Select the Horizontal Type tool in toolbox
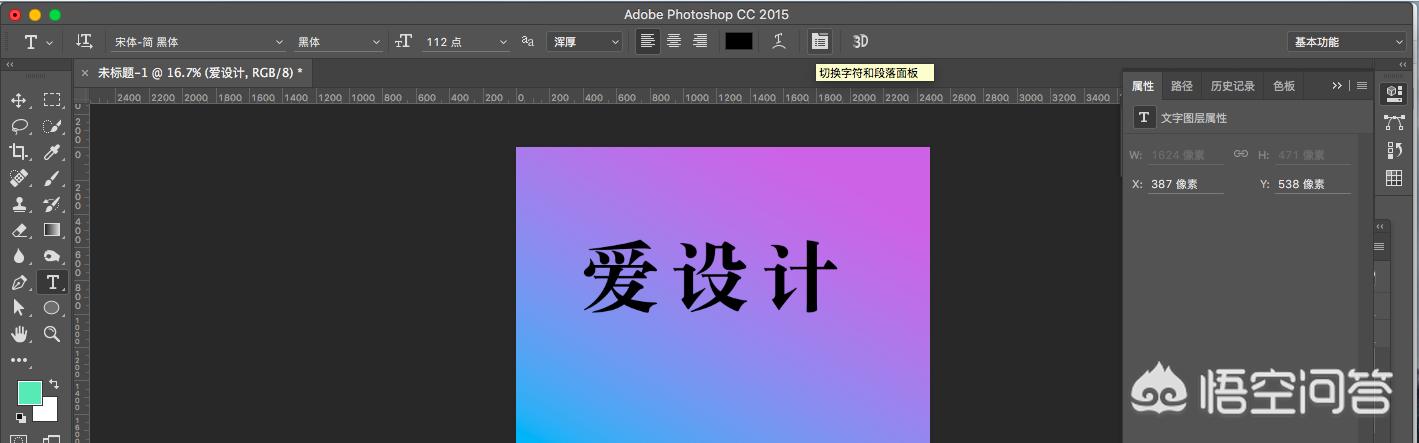Viewport: 1419px width, 443px height. click(x=52, y=282)
